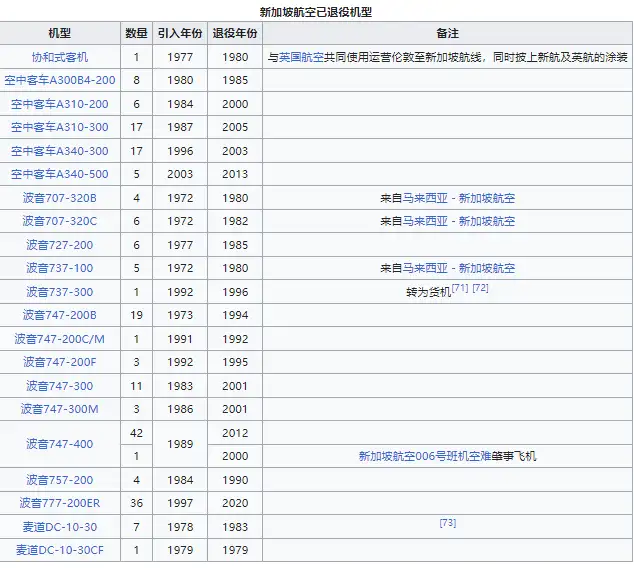Select the 备注 column header
634x568 pixels.
click(448, 33)
